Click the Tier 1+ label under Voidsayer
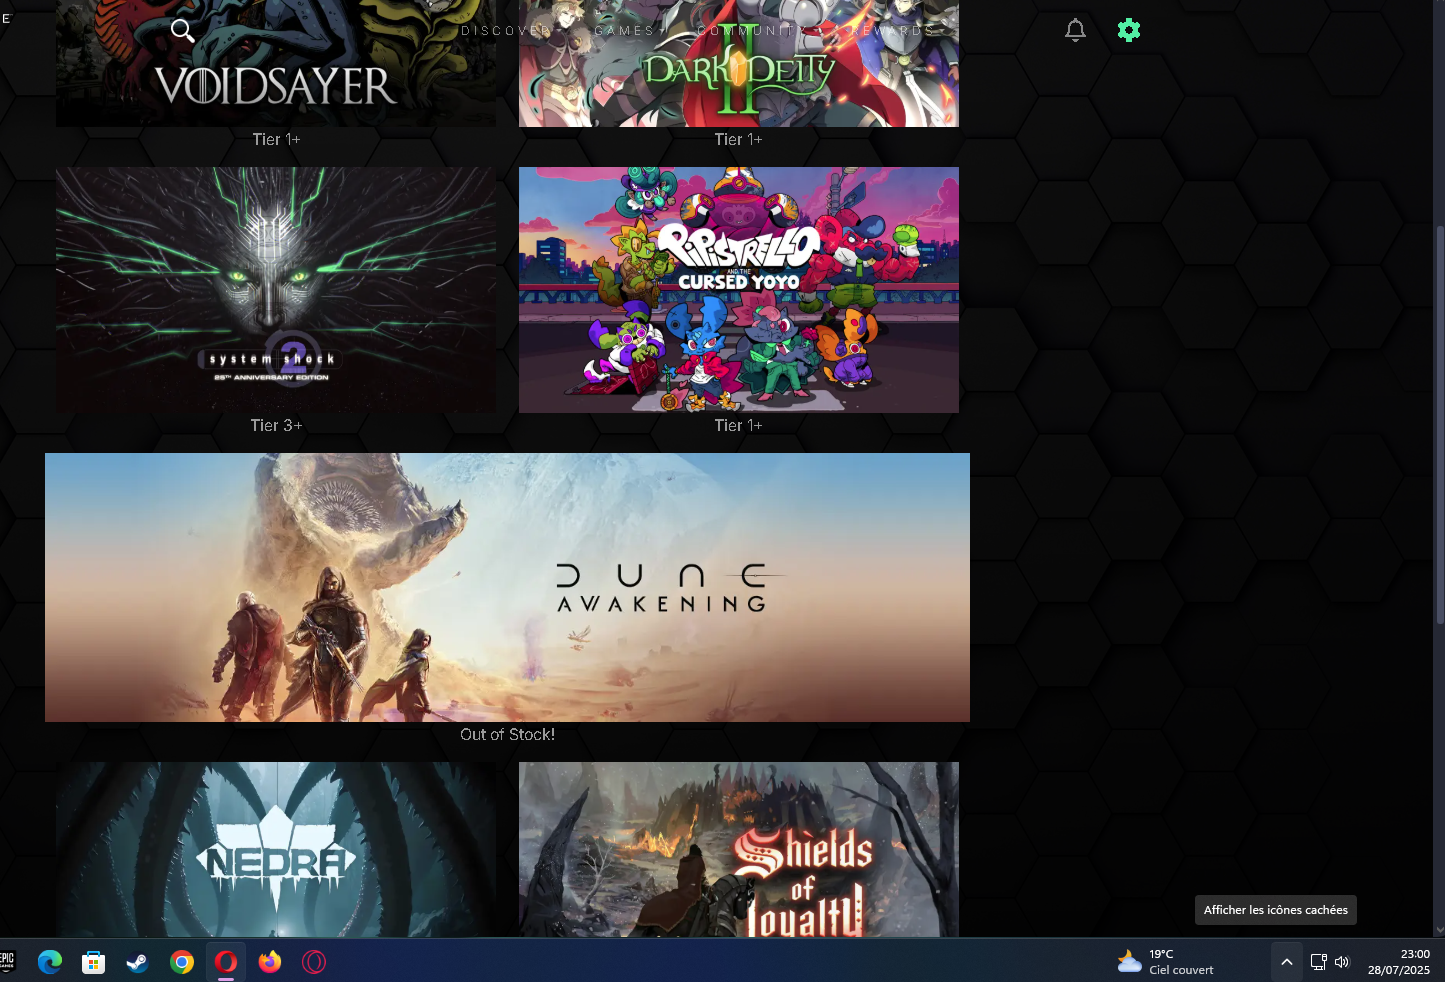 [x=276, y=140]
